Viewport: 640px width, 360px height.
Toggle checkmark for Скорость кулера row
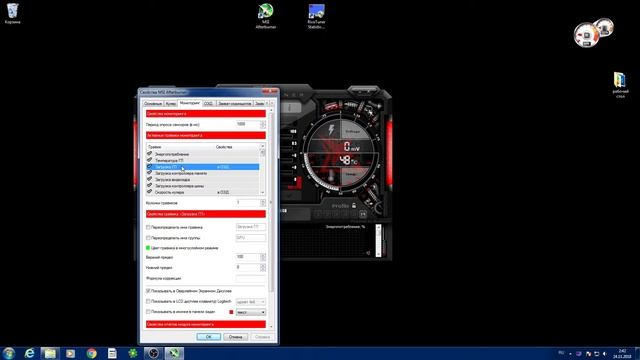[149, 192]
